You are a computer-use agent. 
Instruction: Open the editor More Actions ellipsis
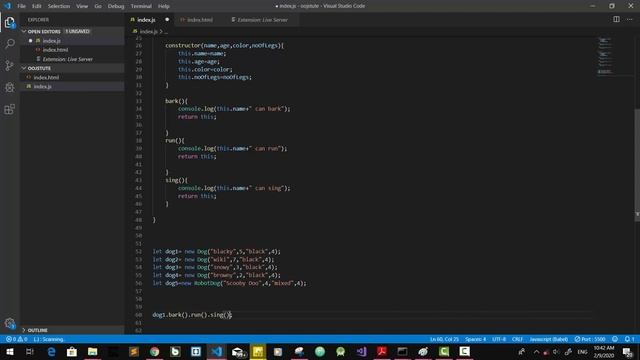point(629,19)
